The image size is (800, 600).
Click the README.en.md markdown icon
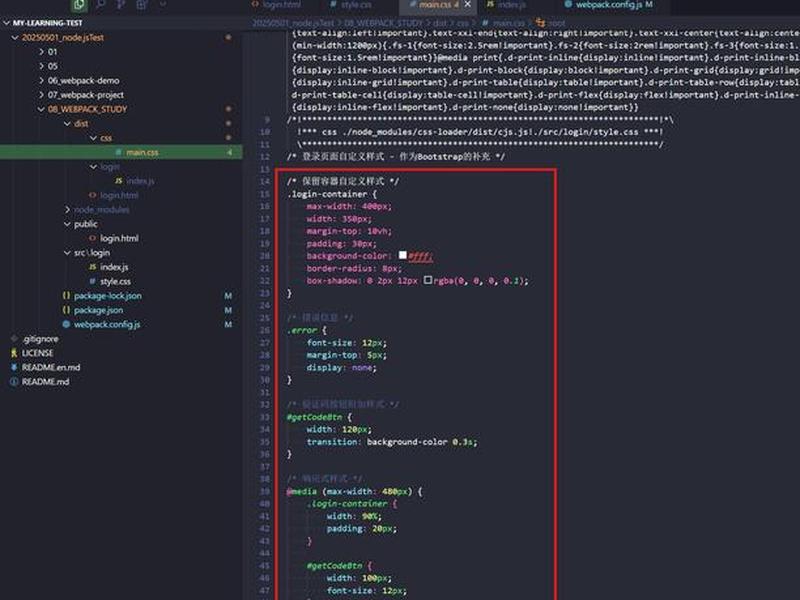tap(14, 367)
